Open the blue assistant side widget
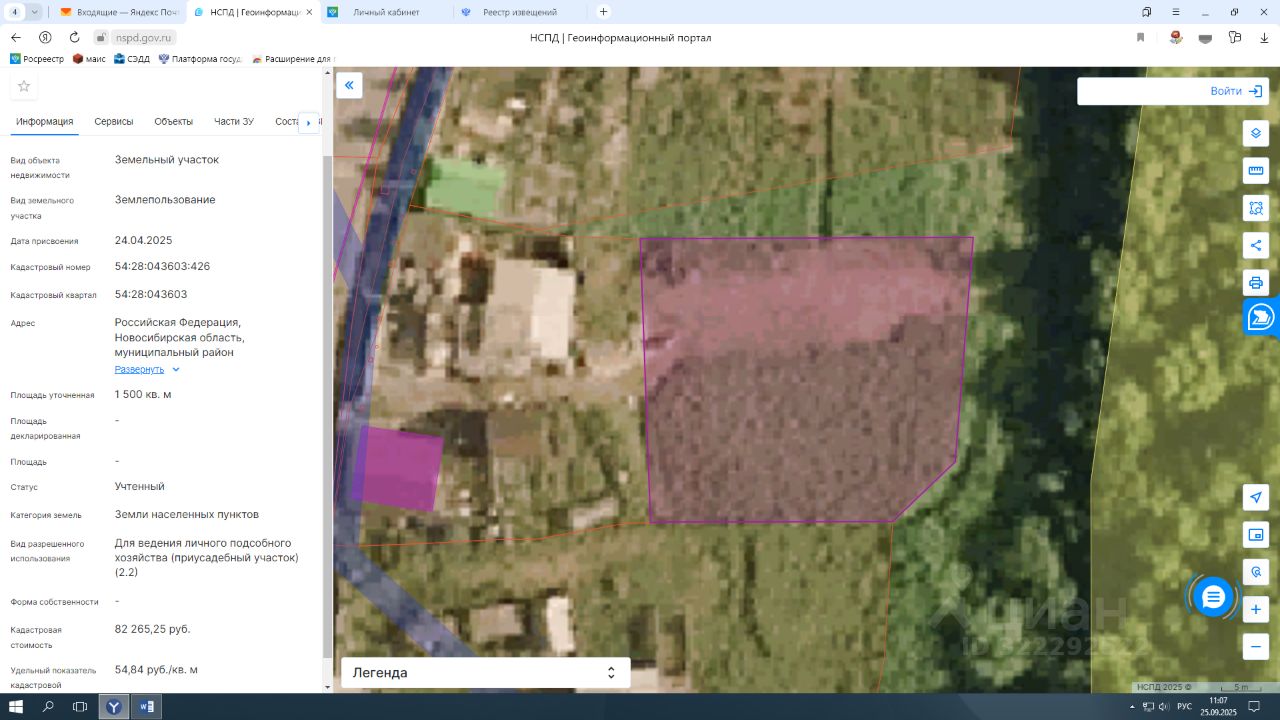This screenshot has height=720, width=1280. (x=1261, y=318)
